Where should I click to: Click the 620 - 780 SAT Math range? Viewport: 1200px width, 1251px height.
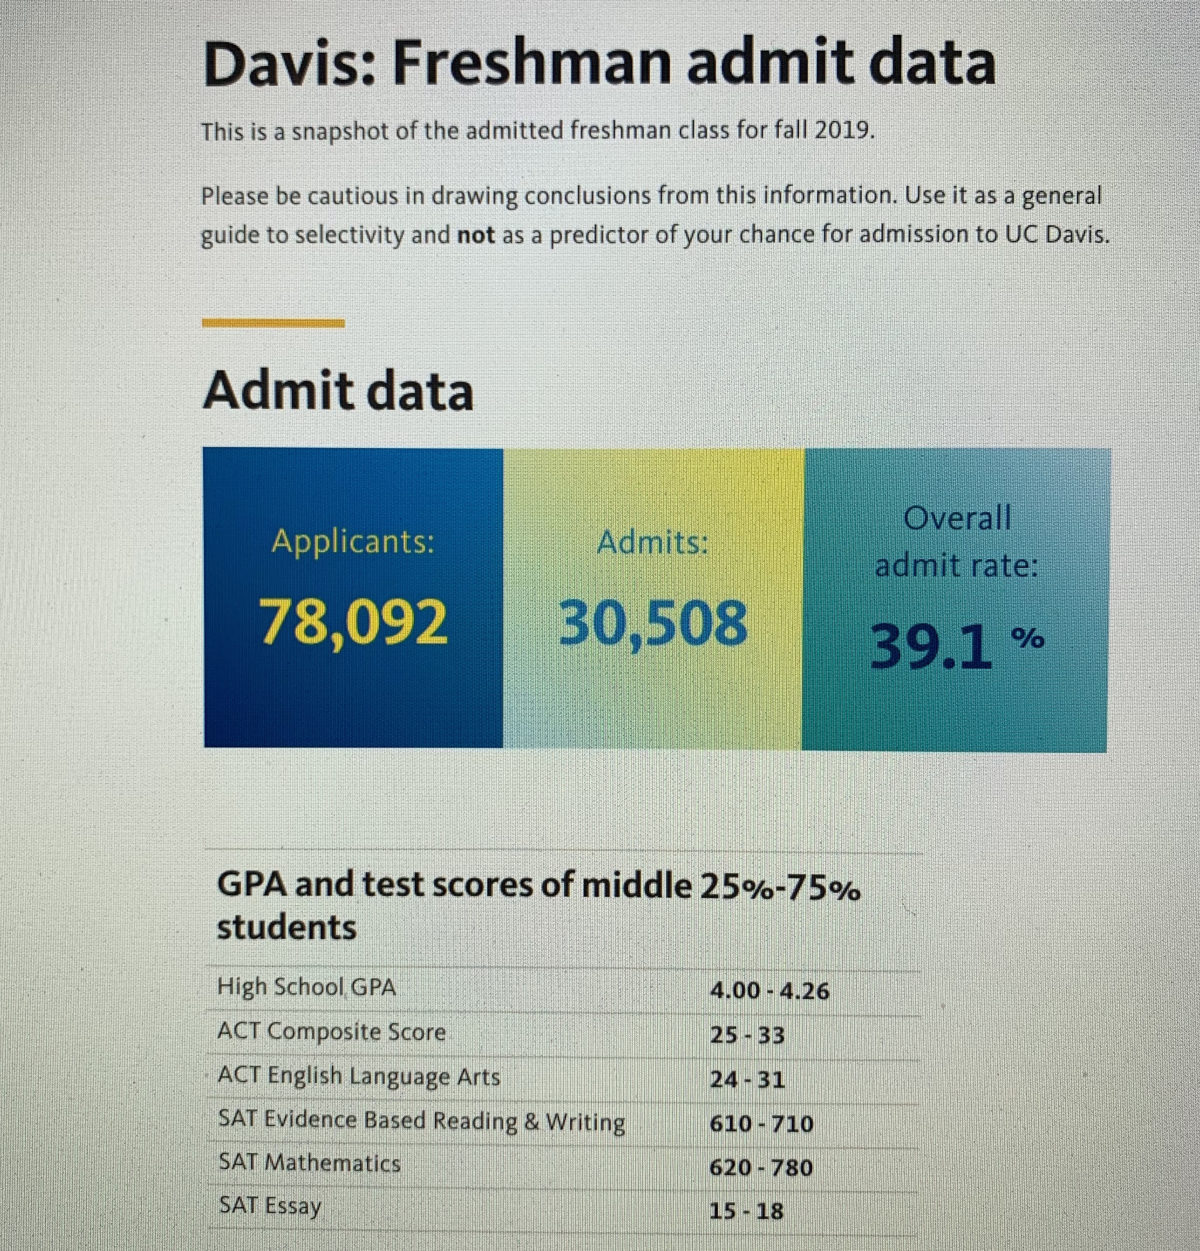pyautogui.click(x=761, y=1167)
